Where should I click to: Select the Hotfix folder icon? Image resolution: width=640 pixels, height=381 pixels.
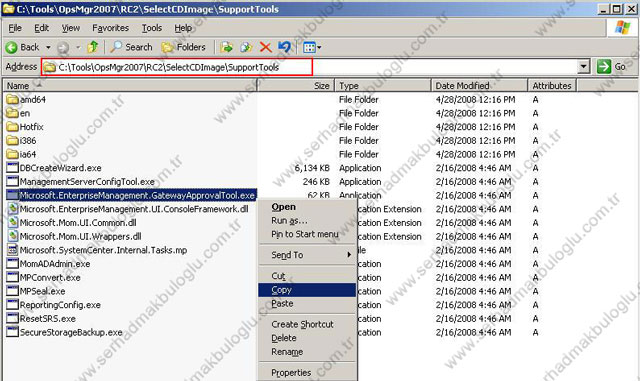[13, 127]
